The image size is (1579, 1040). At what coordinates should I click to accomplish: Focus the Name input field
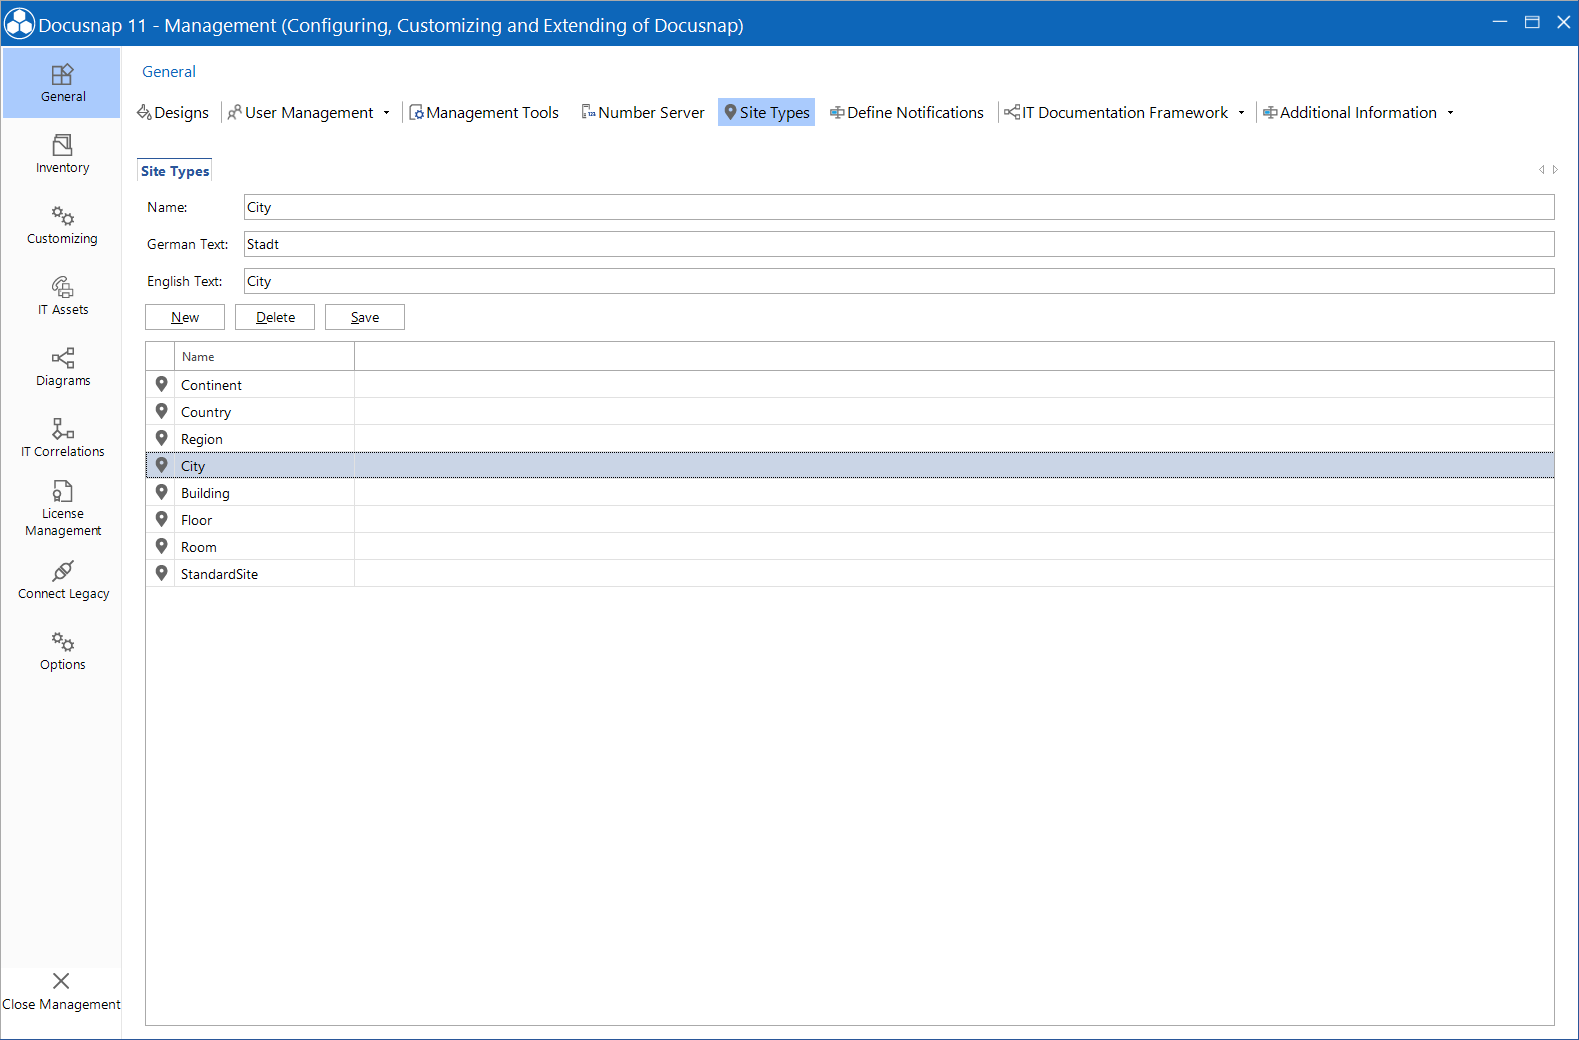tap(899, 207)
